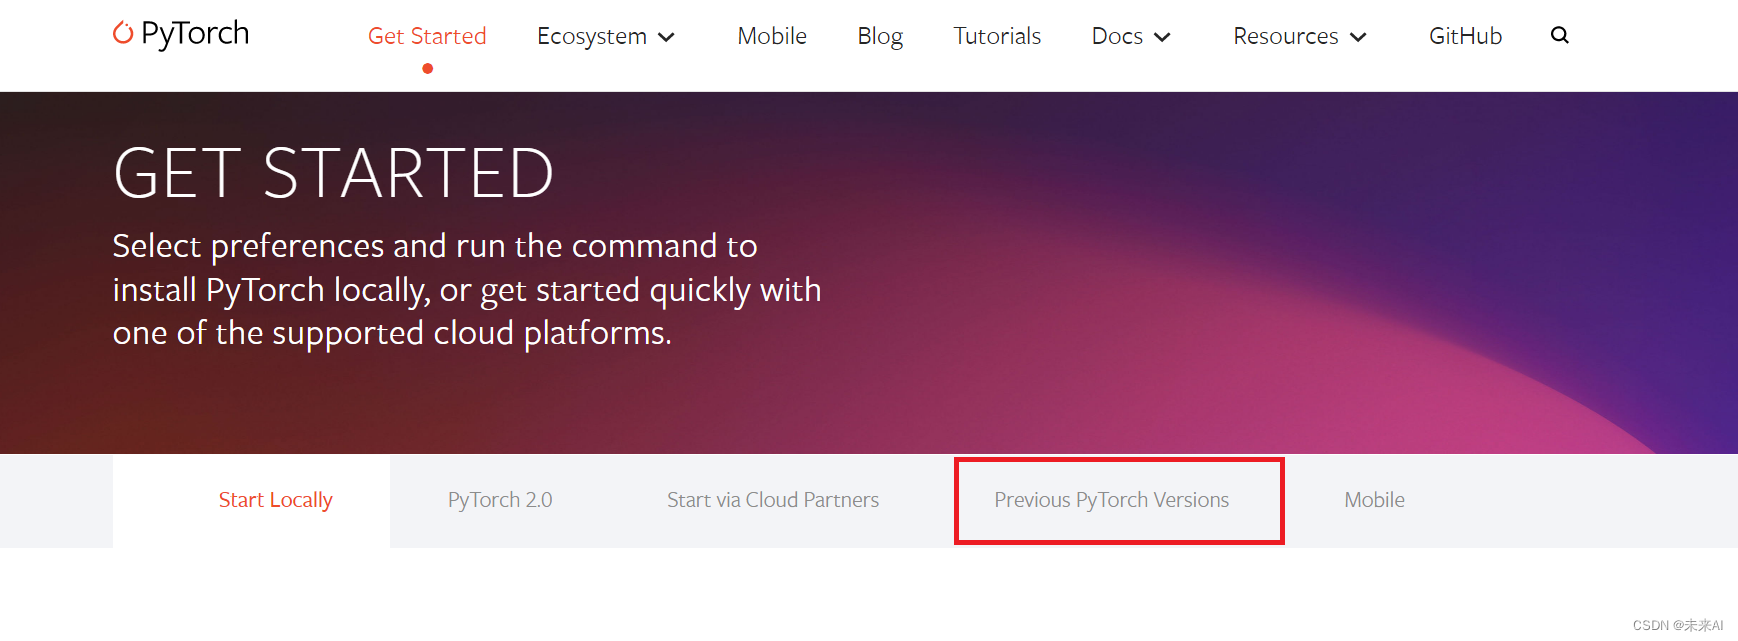
Task: Switch to Mobile tab below banner
Action: click(x=1374, y=500)
